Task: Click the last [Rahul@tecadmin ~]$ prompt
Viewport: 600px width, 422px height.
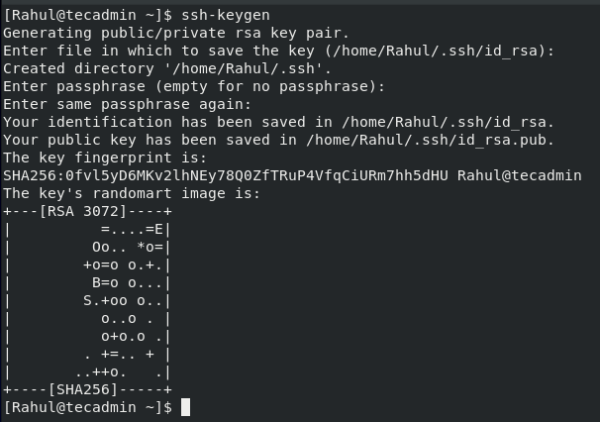Action: click(88, 407)
